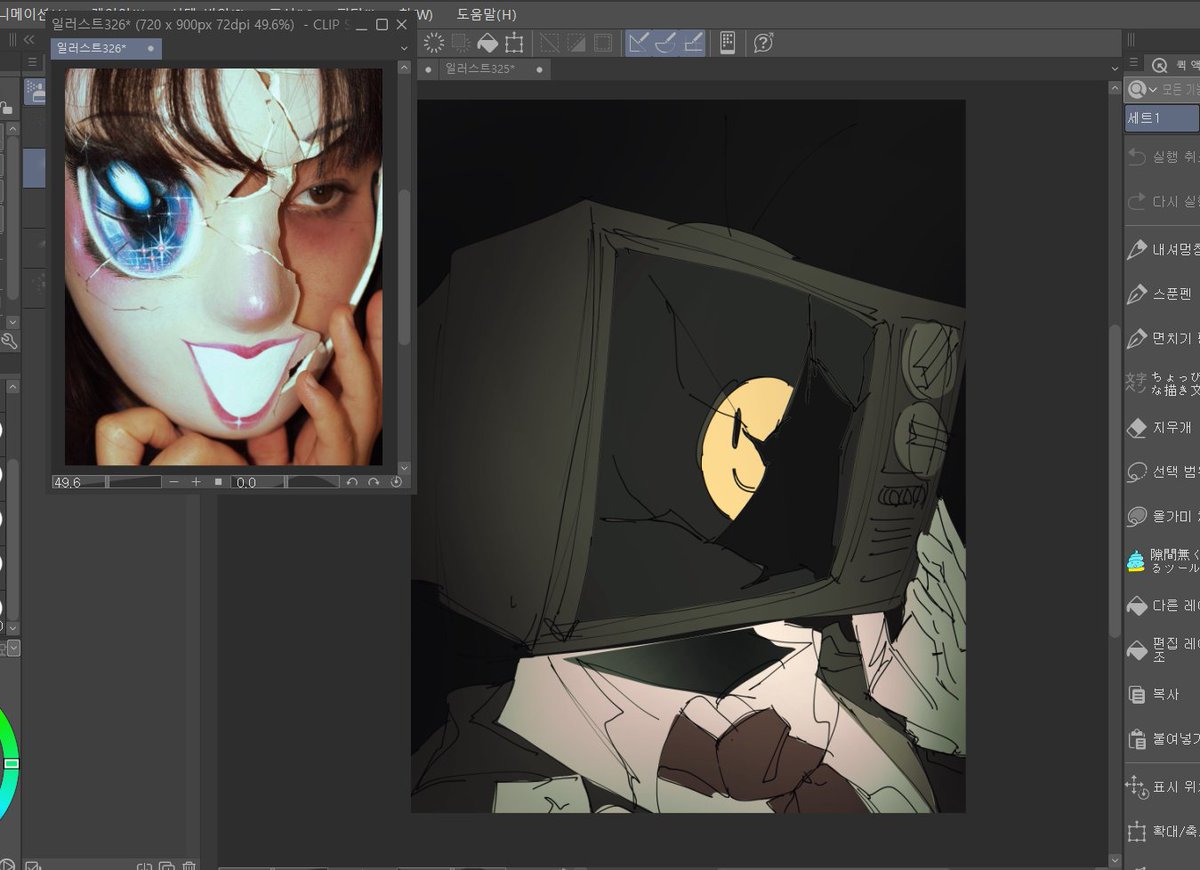Click the paint bucket Fill icon in command bar
This screenshot has width=1200, height=870.
click(x=487, y=43)
